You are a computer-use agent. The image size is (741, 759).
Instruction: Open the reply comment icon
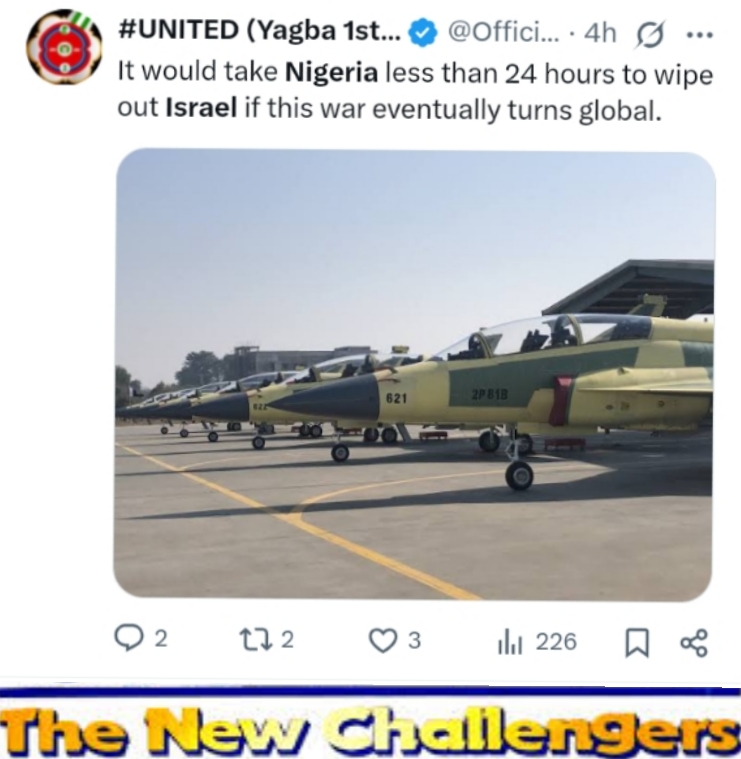(128, 638)
